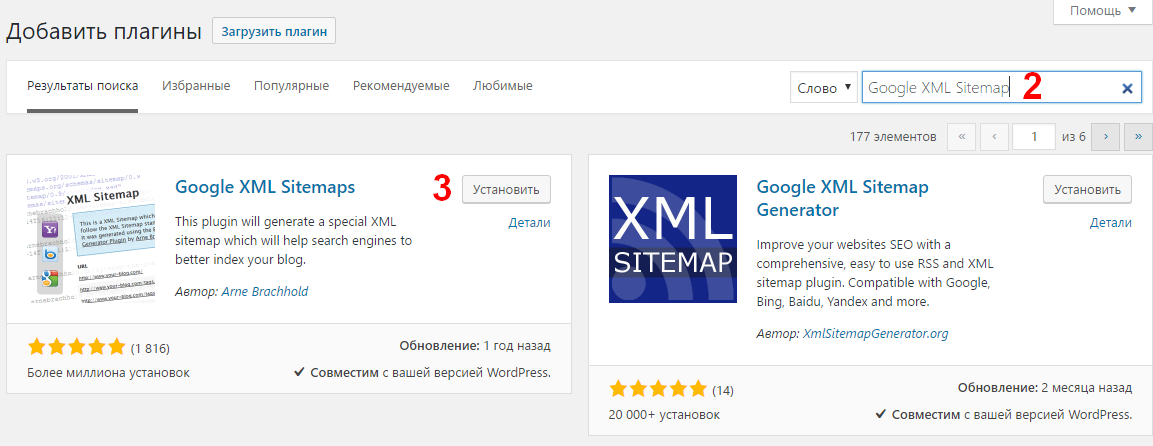Screen dimensions: 1153x446
Task: Click the из 6 page total text
Action: (x=1074, y=137)
